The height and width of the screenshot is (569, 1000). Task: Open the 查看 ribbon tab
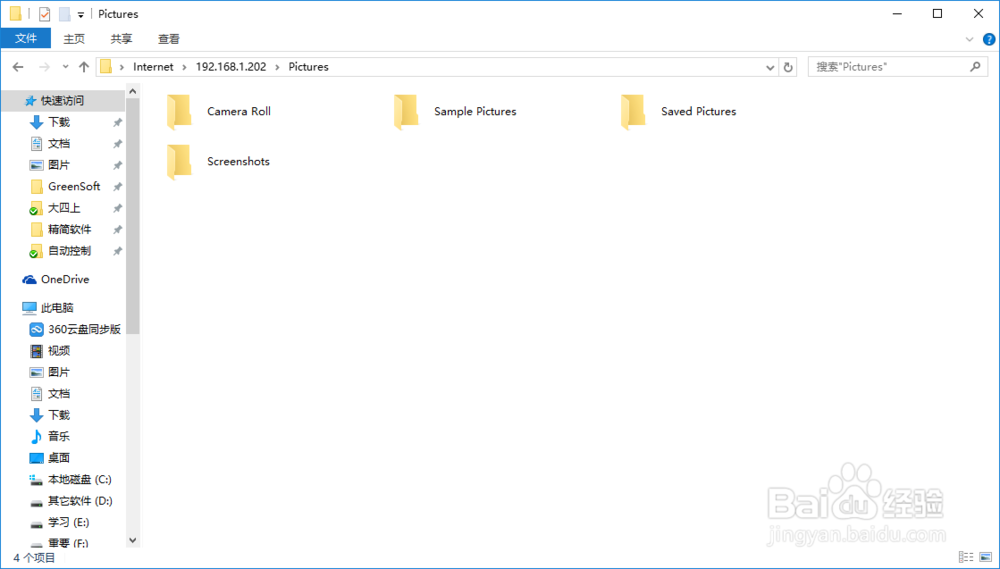tap(168, 39)
